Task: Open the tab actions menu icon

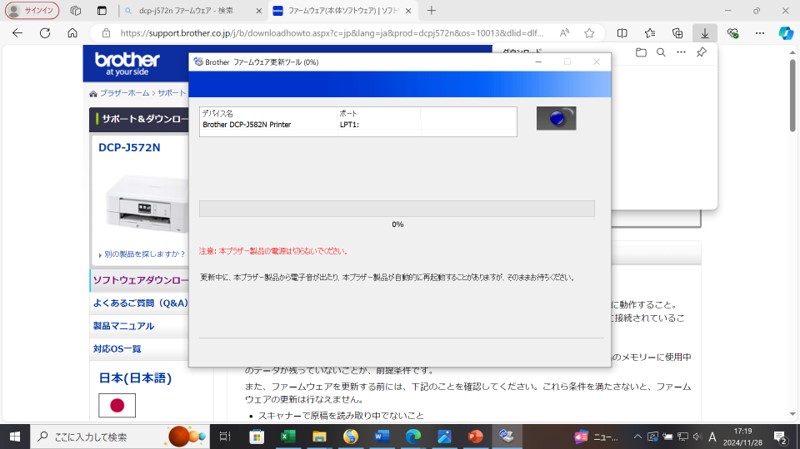Action: (102, 10)
